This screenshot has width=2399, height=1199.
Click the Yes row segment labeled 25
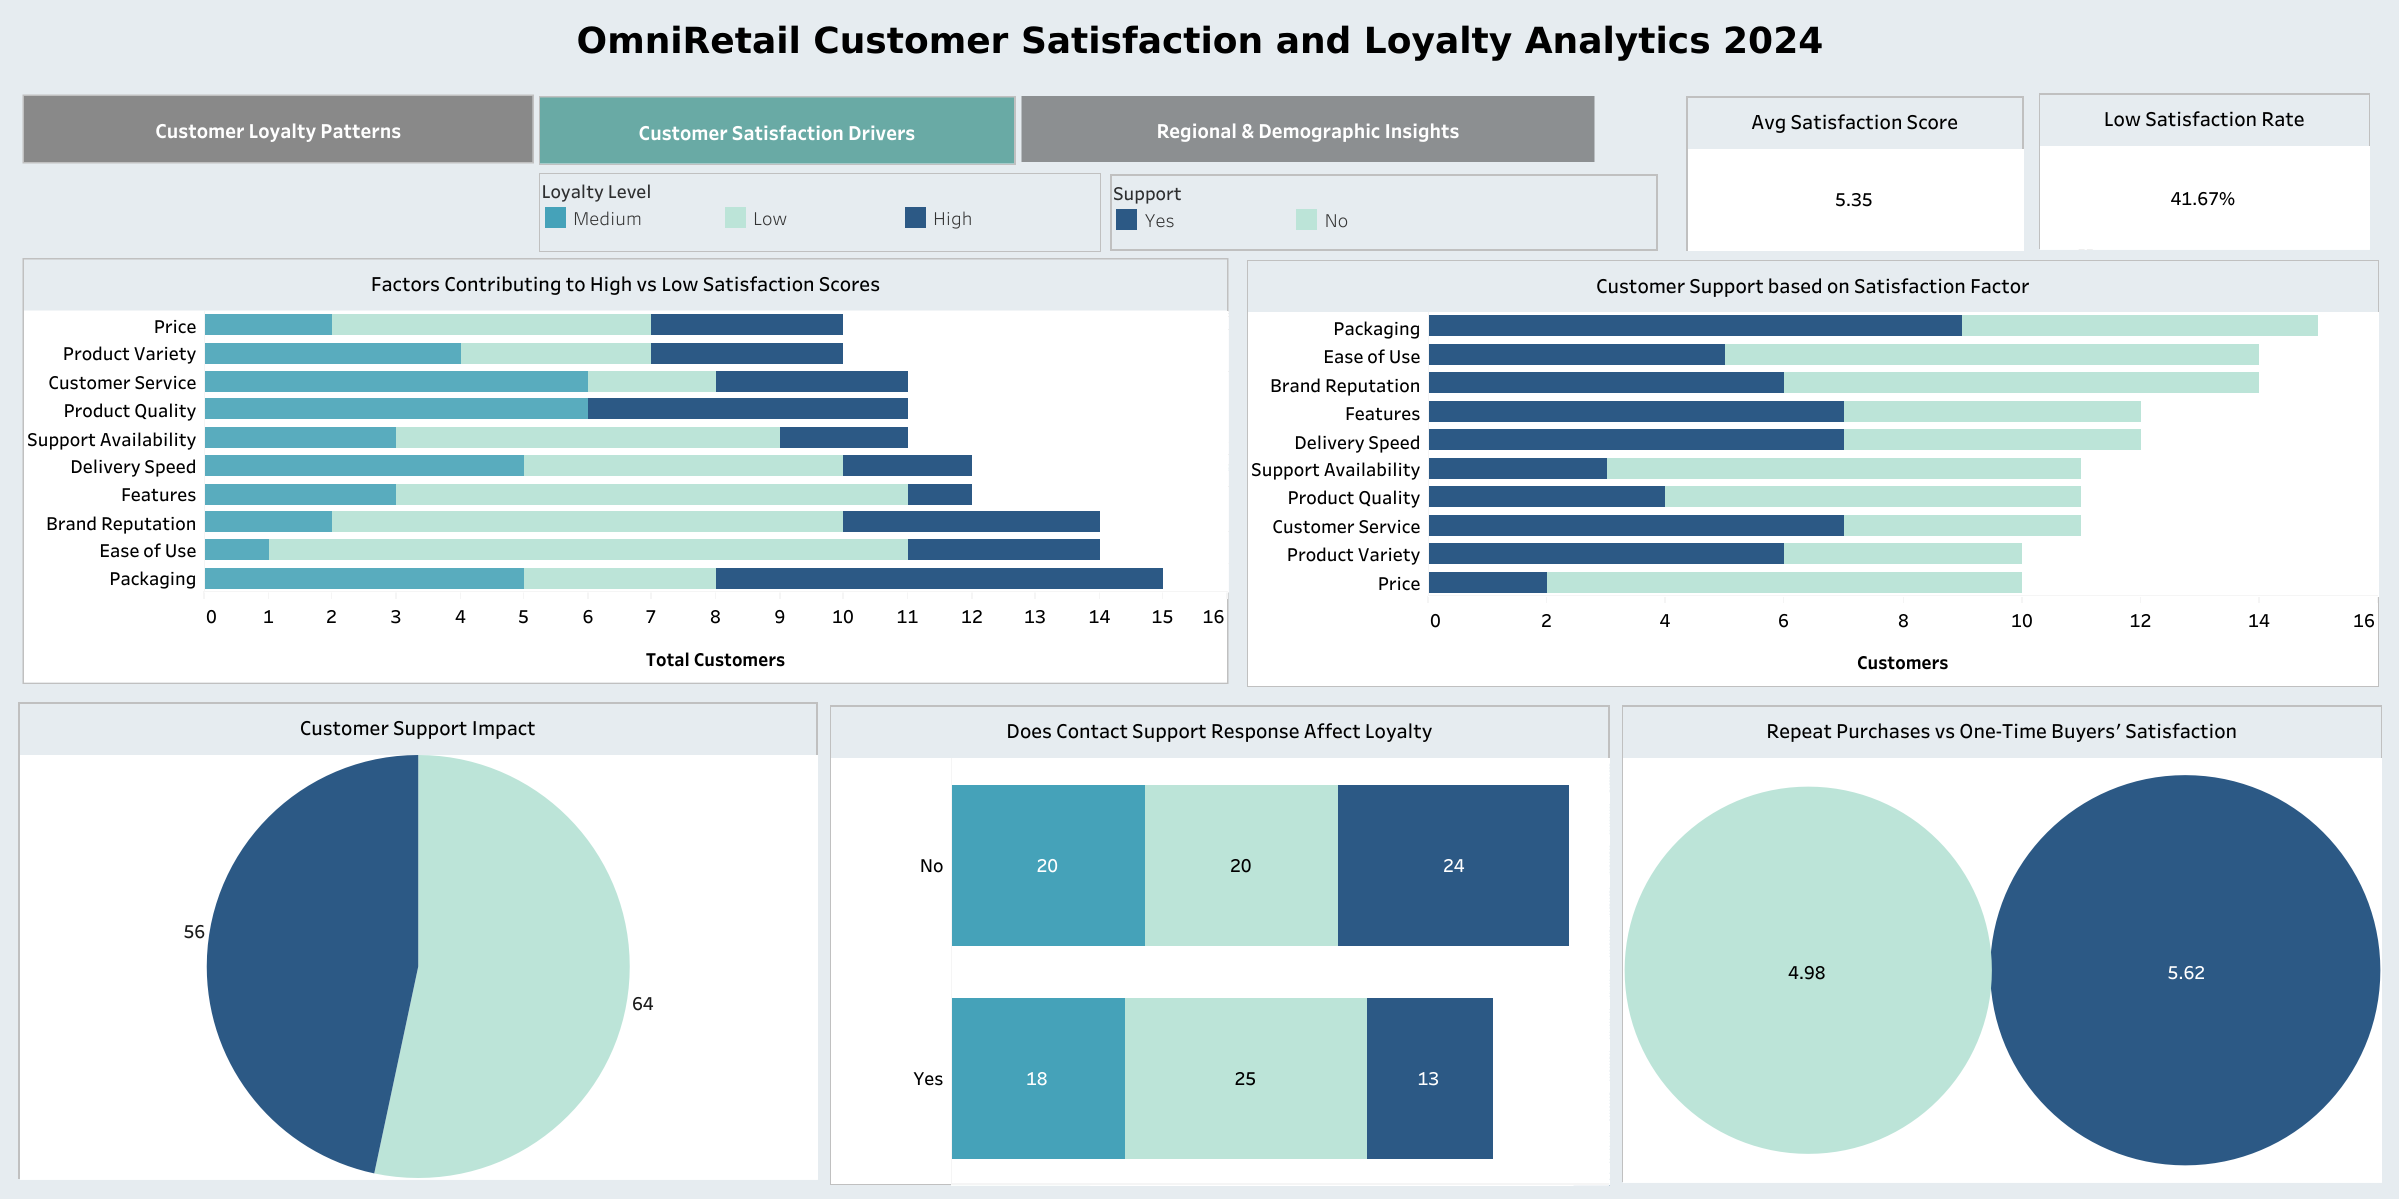[x=1245, y=1078]
